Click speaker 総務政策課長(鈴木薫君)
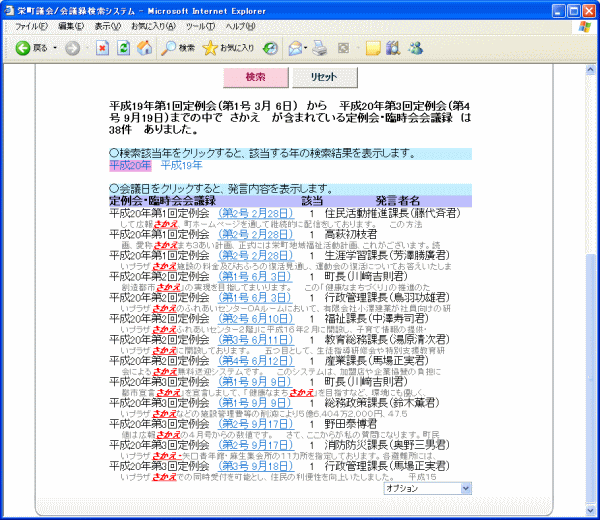The width and height of the screenshot is (600, 520). click(x=382, y=403)
